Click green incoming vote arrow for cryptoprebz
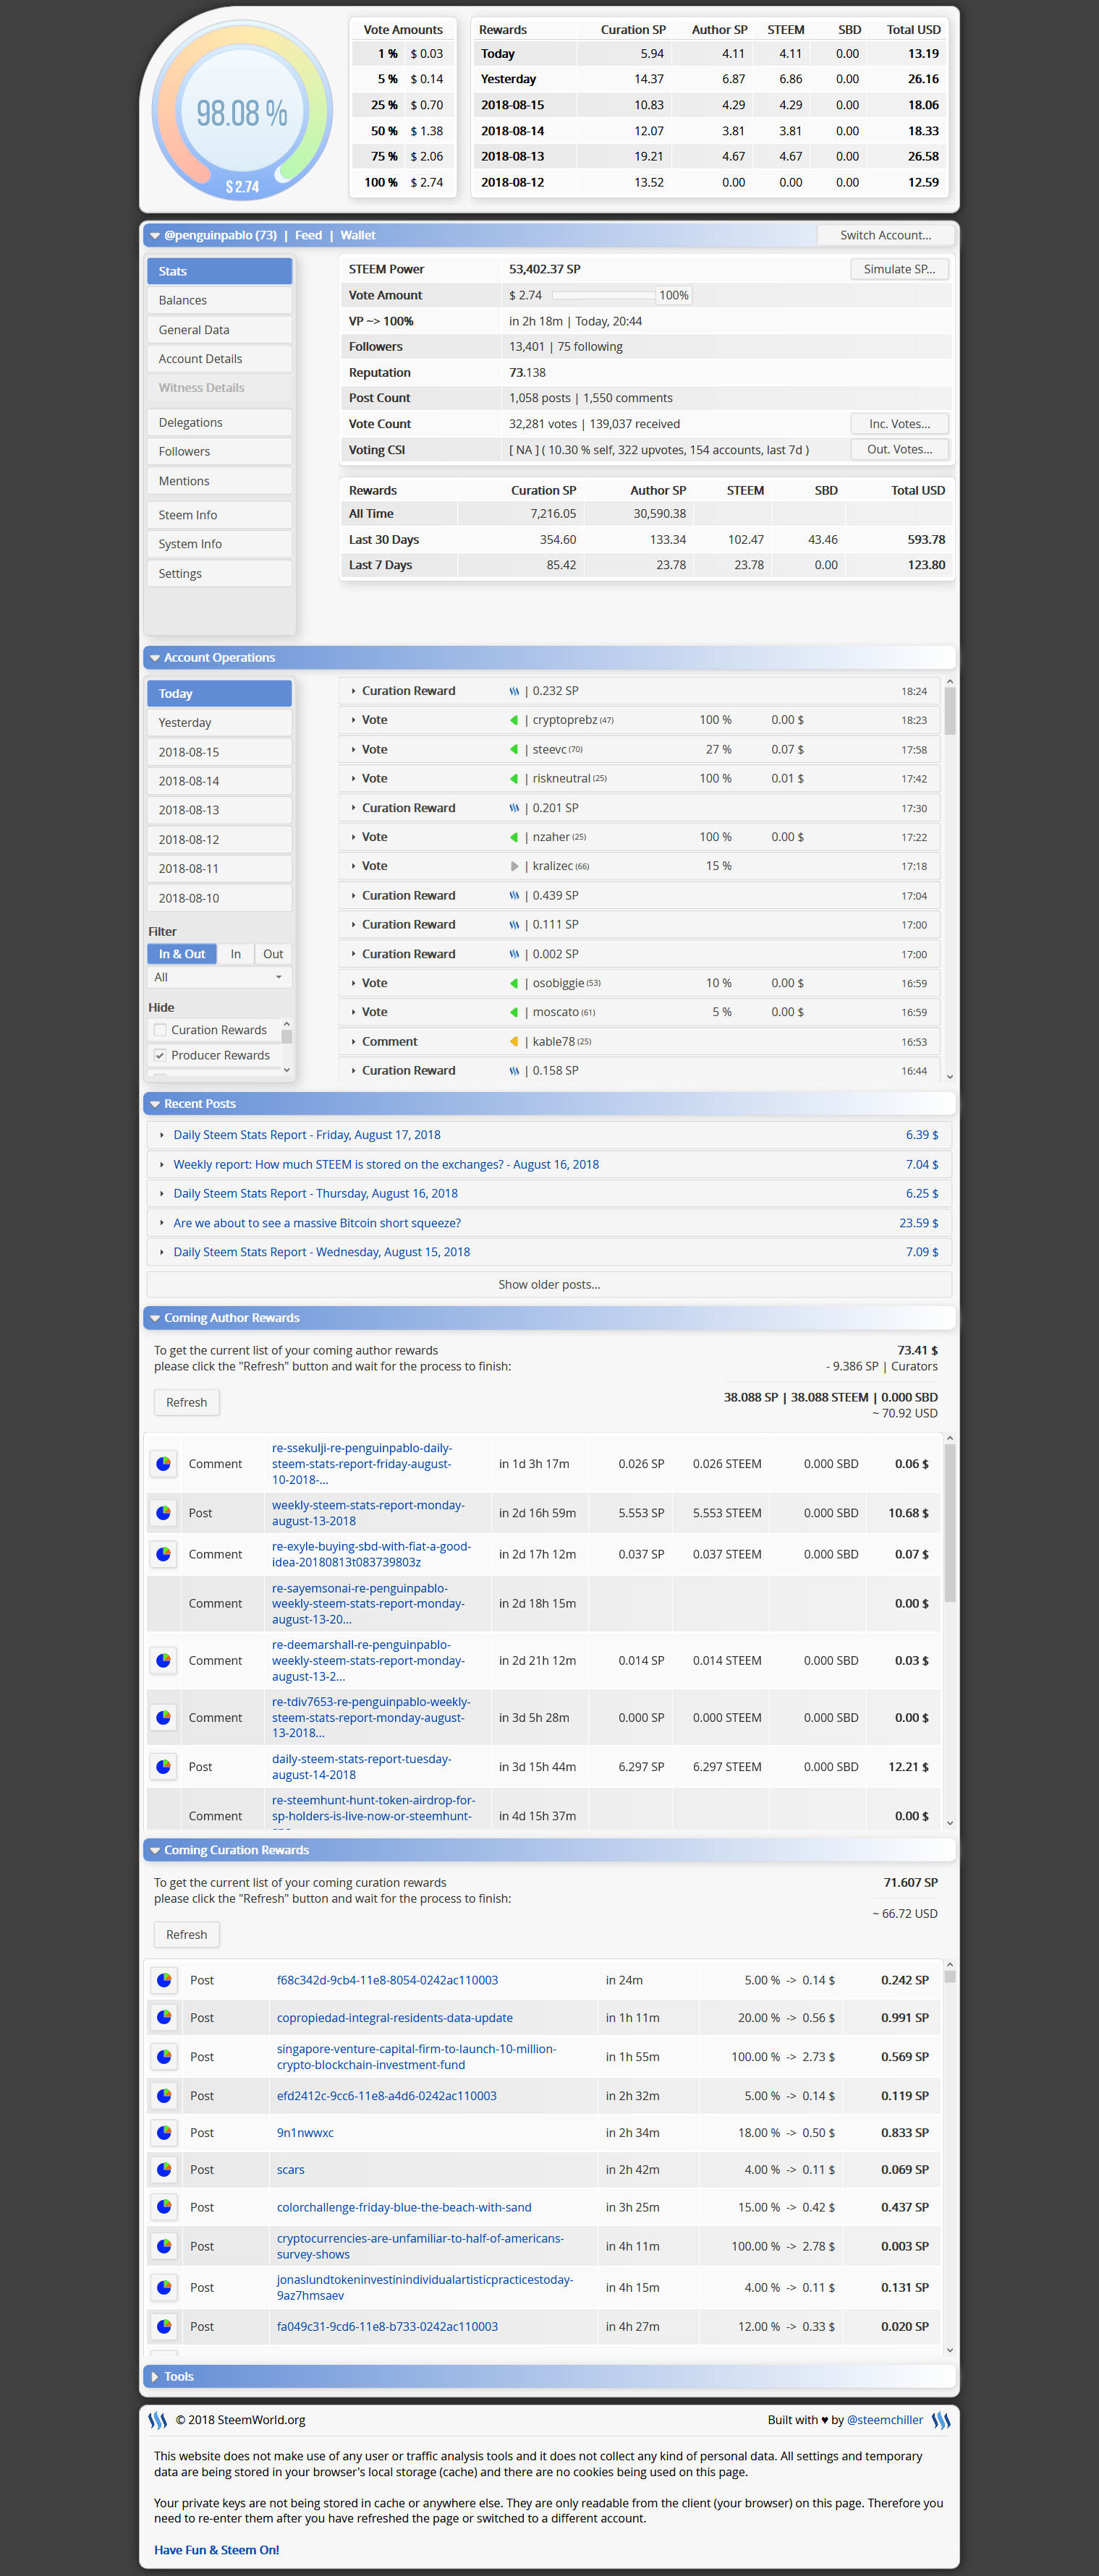Image resolution: width=1099 pixels, height=2576 pixels. click(514, 720)
